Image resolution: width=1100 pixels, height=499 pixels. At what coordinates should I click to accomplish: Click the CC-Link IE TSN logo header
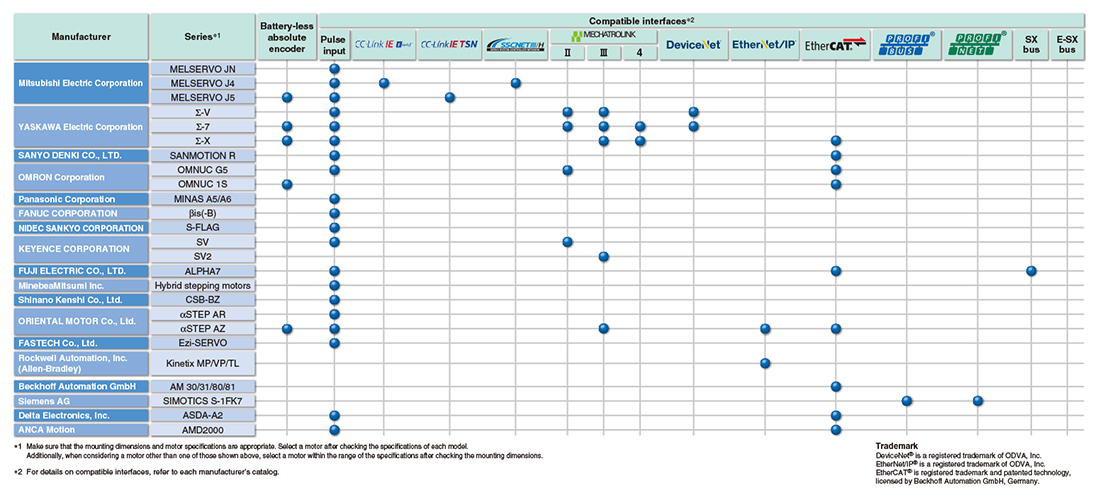pos(449,45)
